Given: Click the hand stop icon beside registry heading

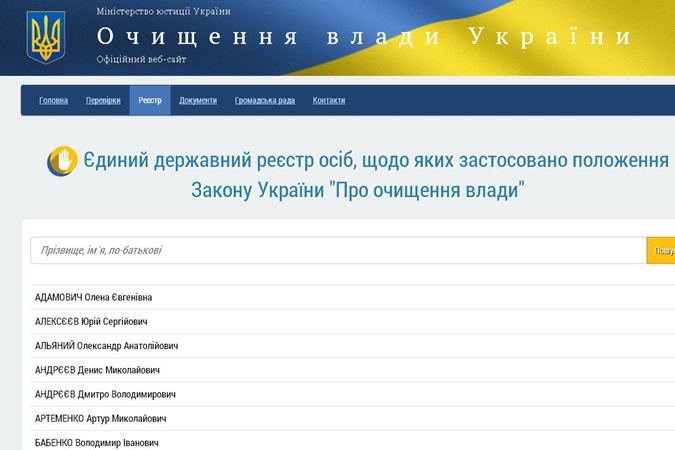Looking at the screenshot, I should (62, 161).
